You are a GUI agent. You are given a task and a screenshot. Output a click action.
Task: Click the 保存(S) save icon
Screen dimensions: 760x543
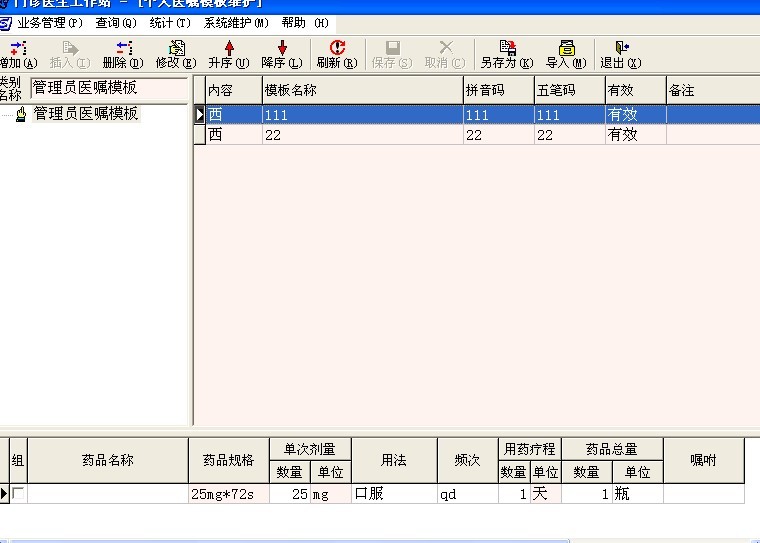coord(393,48)
